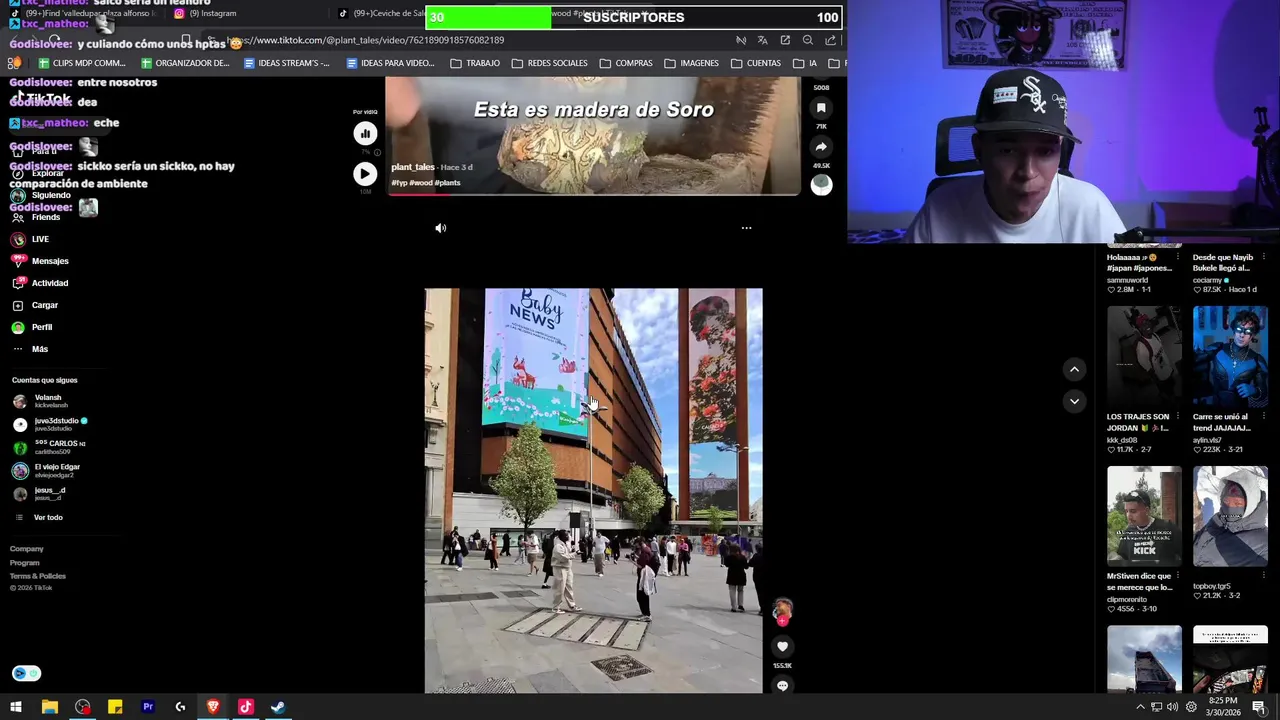Open the volume icon in system tray

pos(1174,707)
